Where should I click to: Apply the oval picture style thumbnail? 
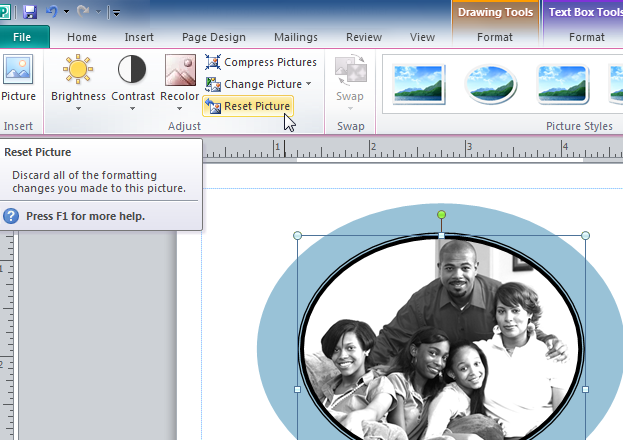[x=491, y=84]
